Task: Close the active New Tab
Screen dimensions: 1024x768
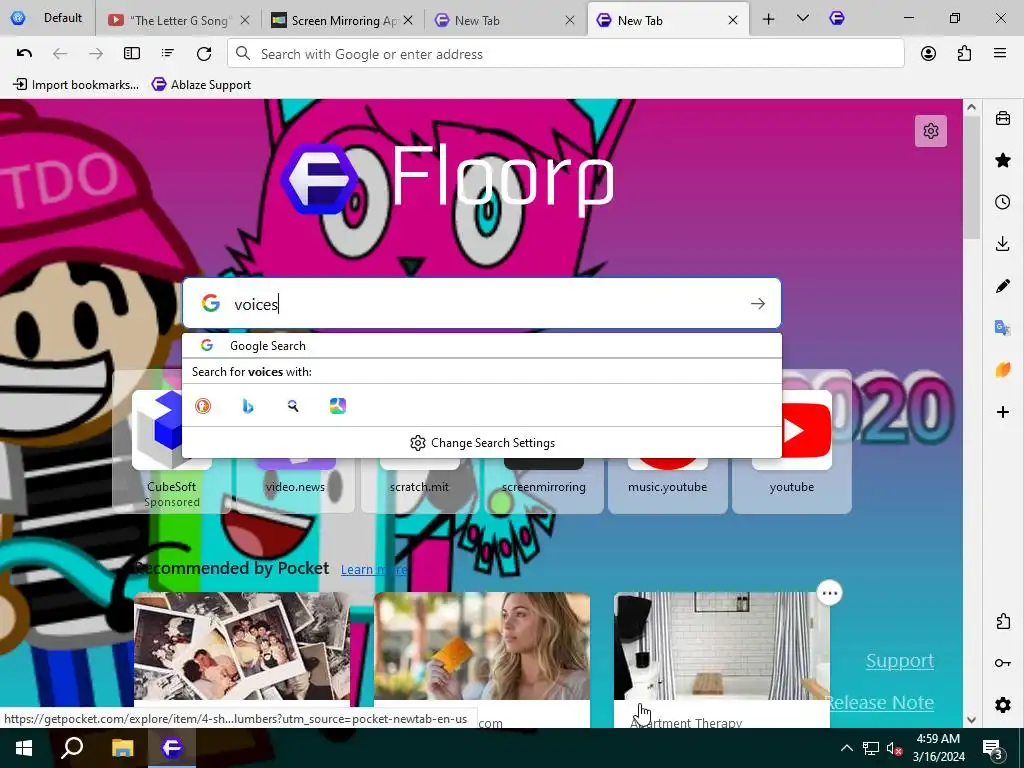Action: [733, 20]
